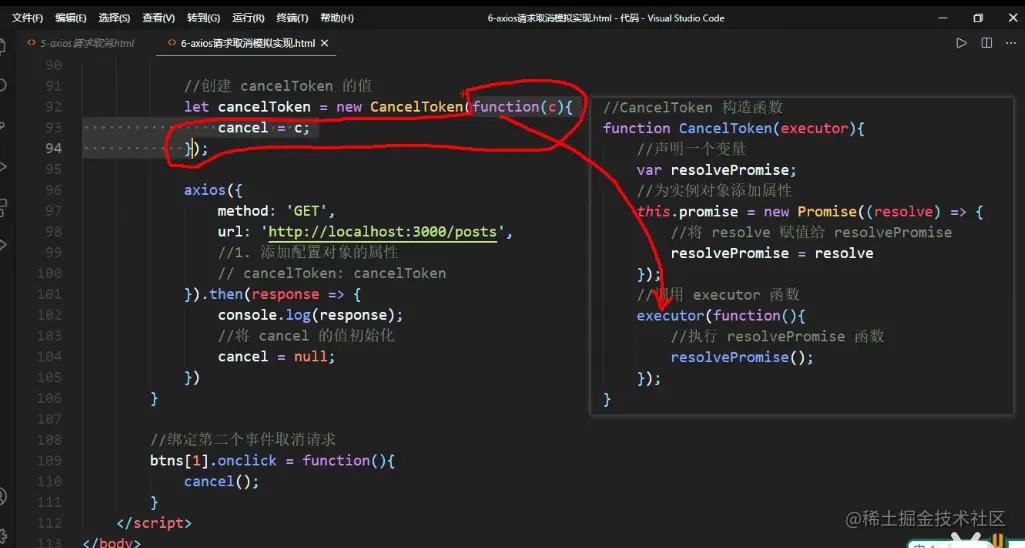Switch to the 5-axios请求取消.html tab
The width and height of the screenshot is (1025, 548).
pyautogui.click(x=86, y=43)
